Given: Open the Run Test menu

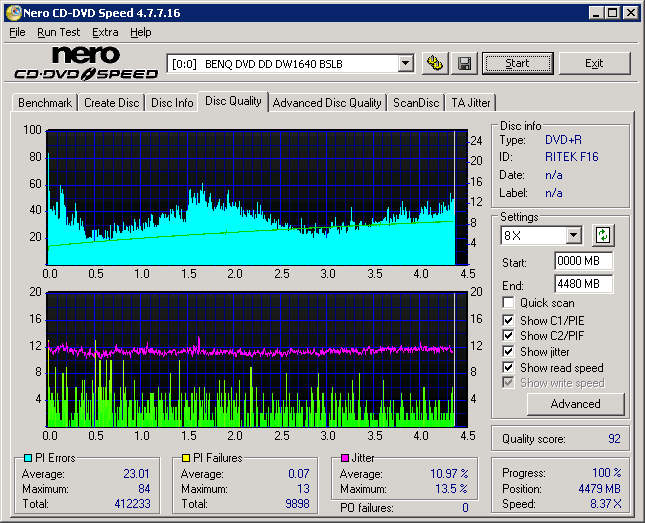Looking at the screenshot, I should click(x=58, y=32).
